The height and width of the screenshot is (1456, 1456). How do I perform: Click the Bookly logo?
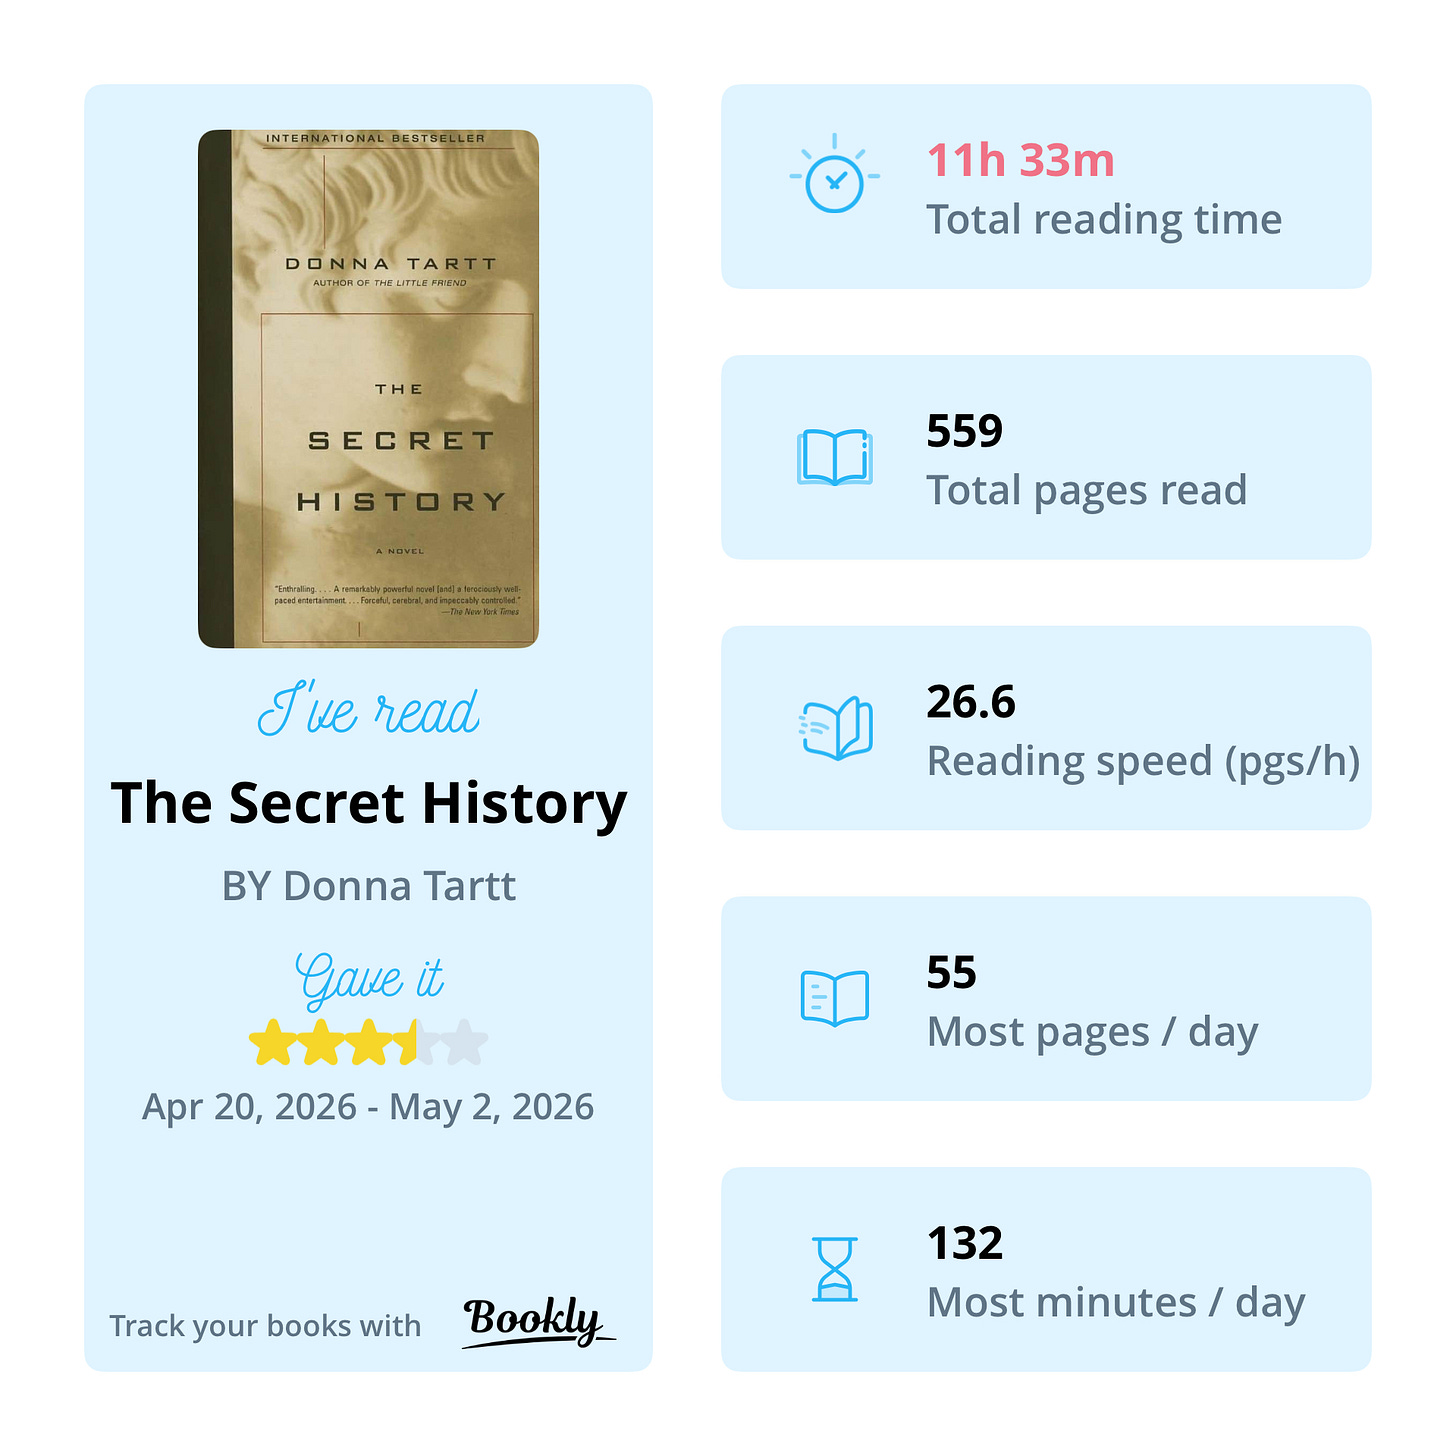coord(538,1322)
